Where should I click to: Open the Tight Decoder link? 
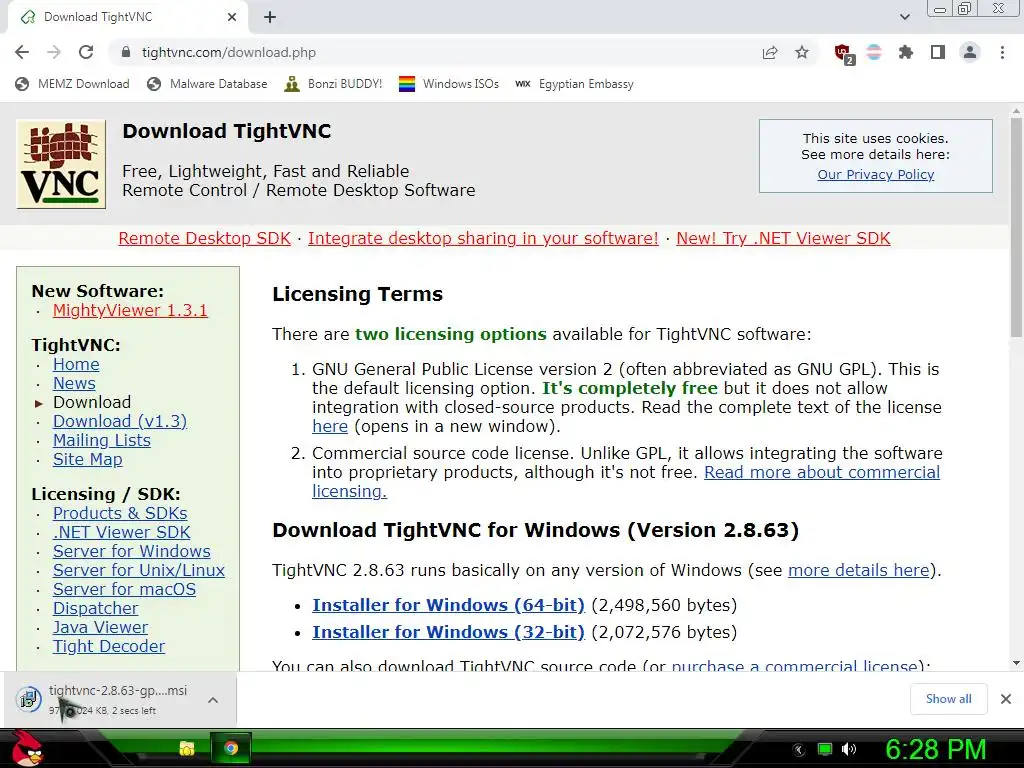109,646
